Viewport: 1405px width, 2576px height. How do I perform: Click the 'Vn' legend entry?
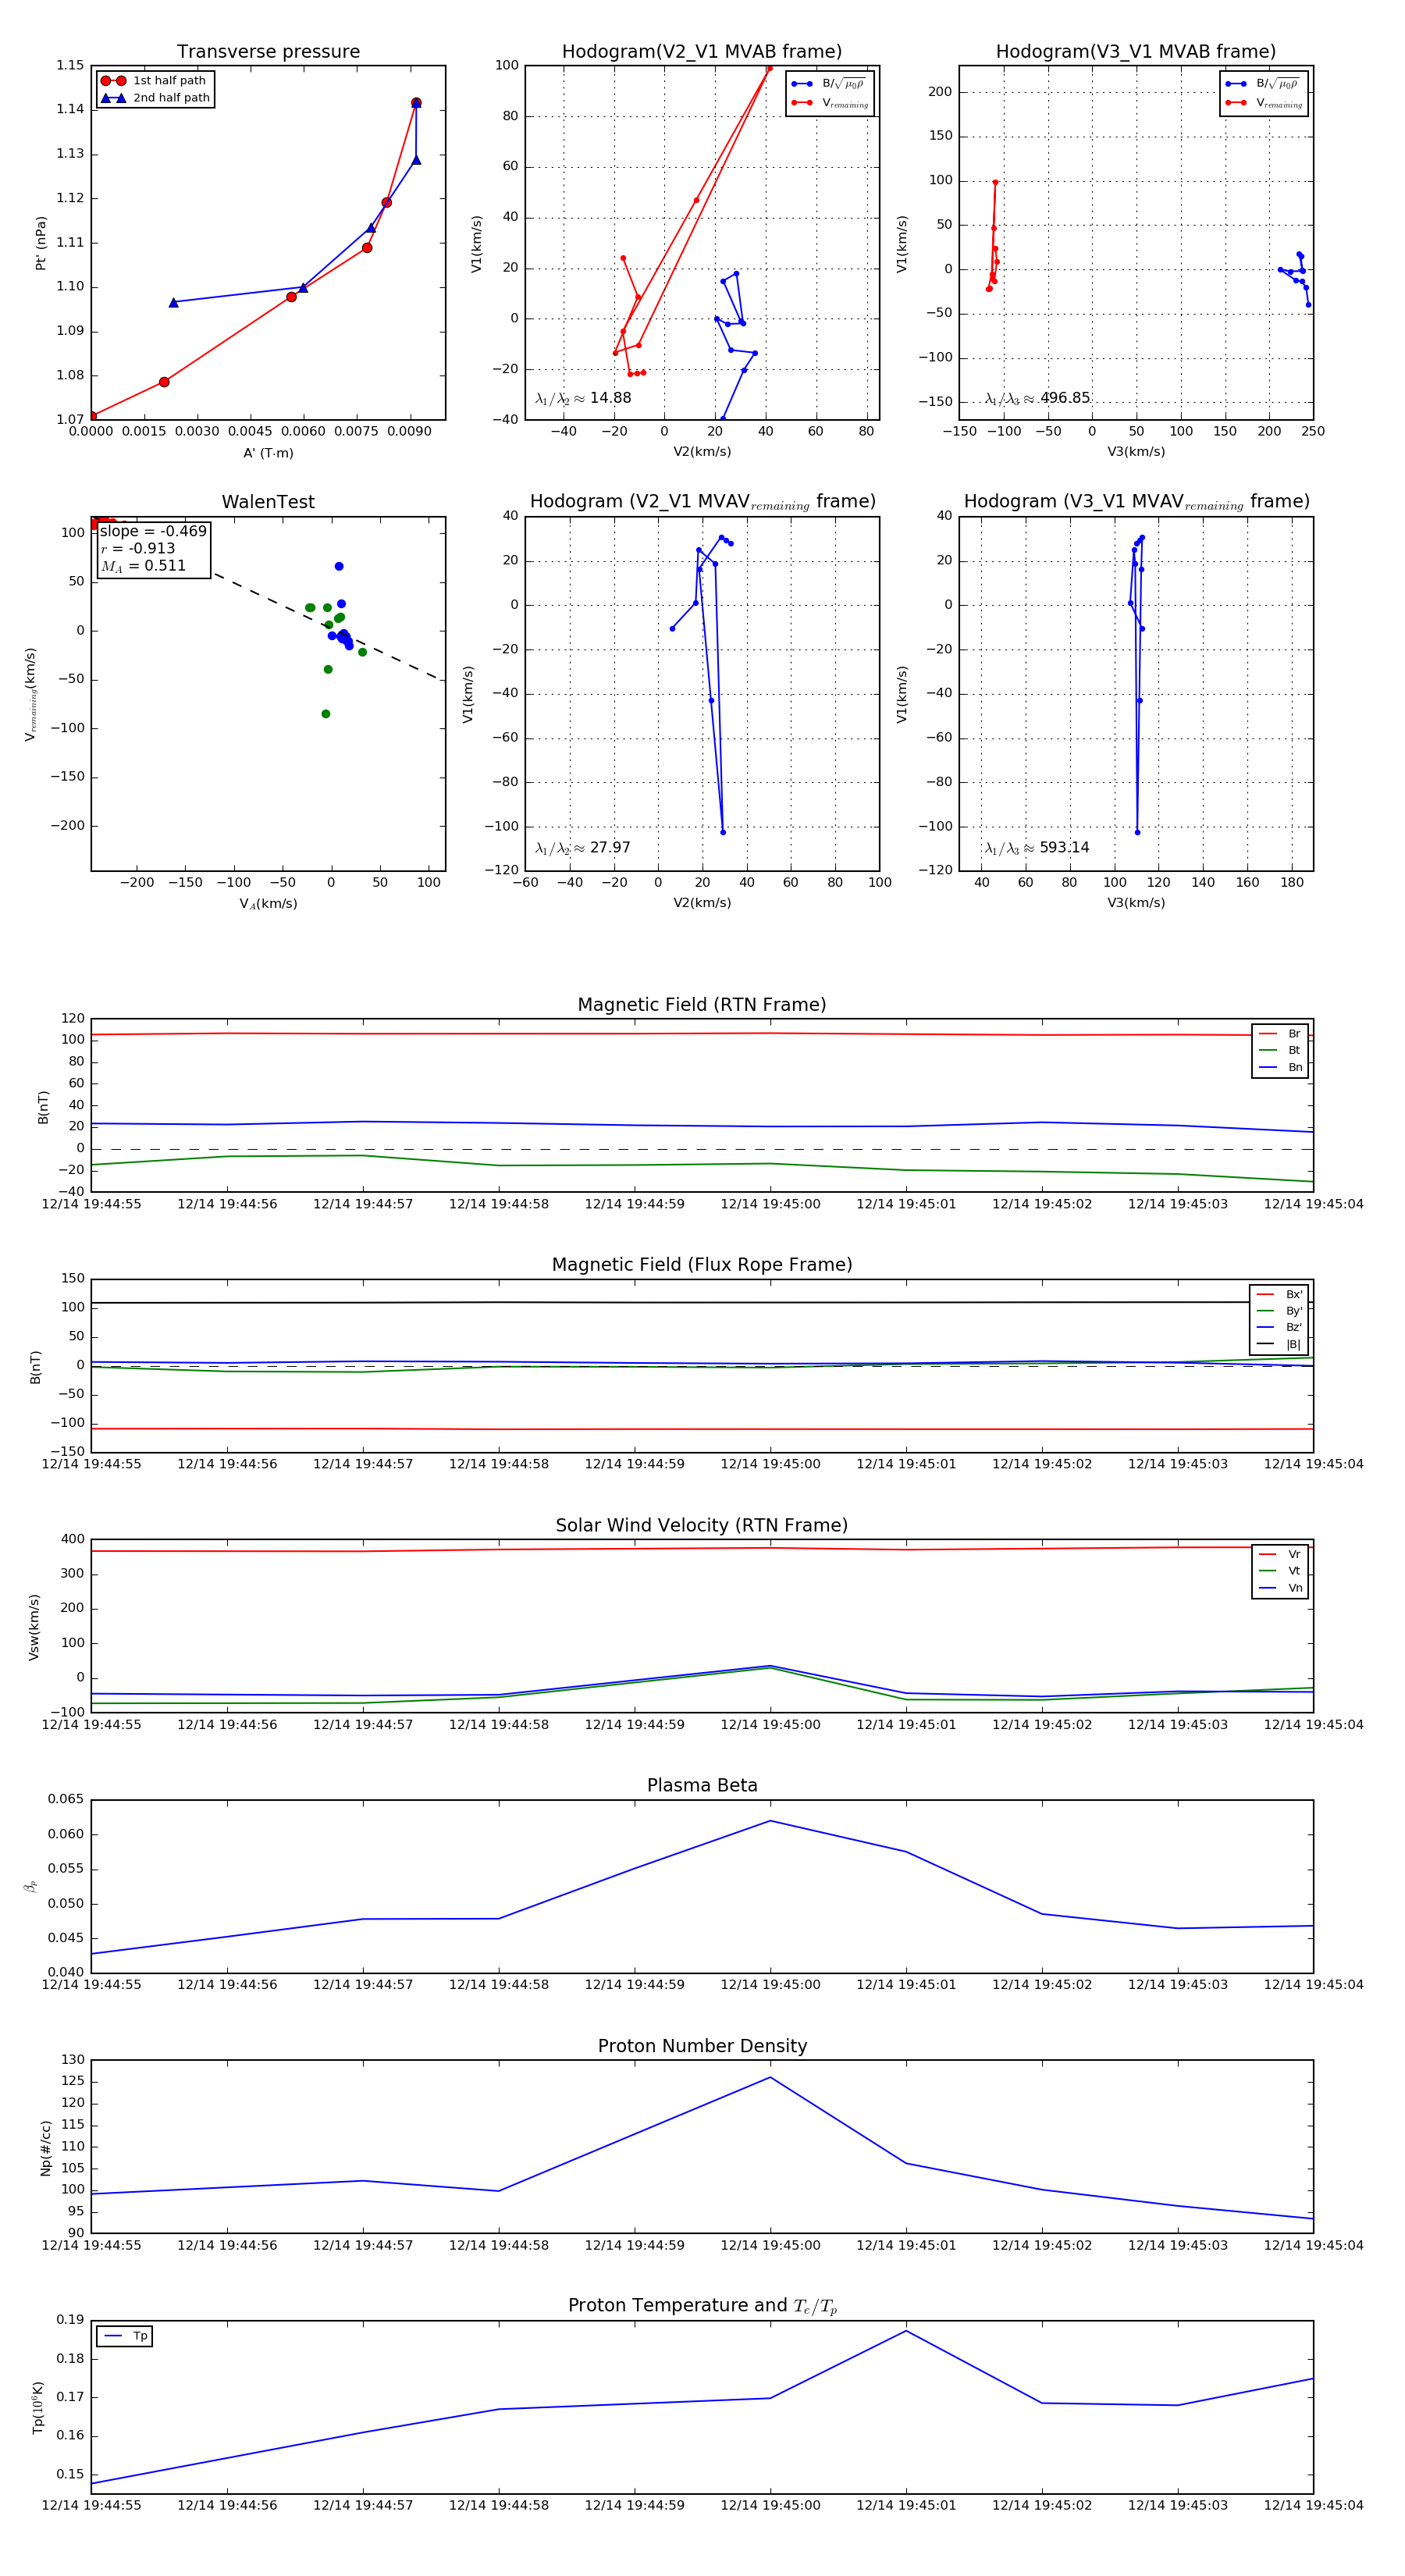[x=1281, y=1588]
